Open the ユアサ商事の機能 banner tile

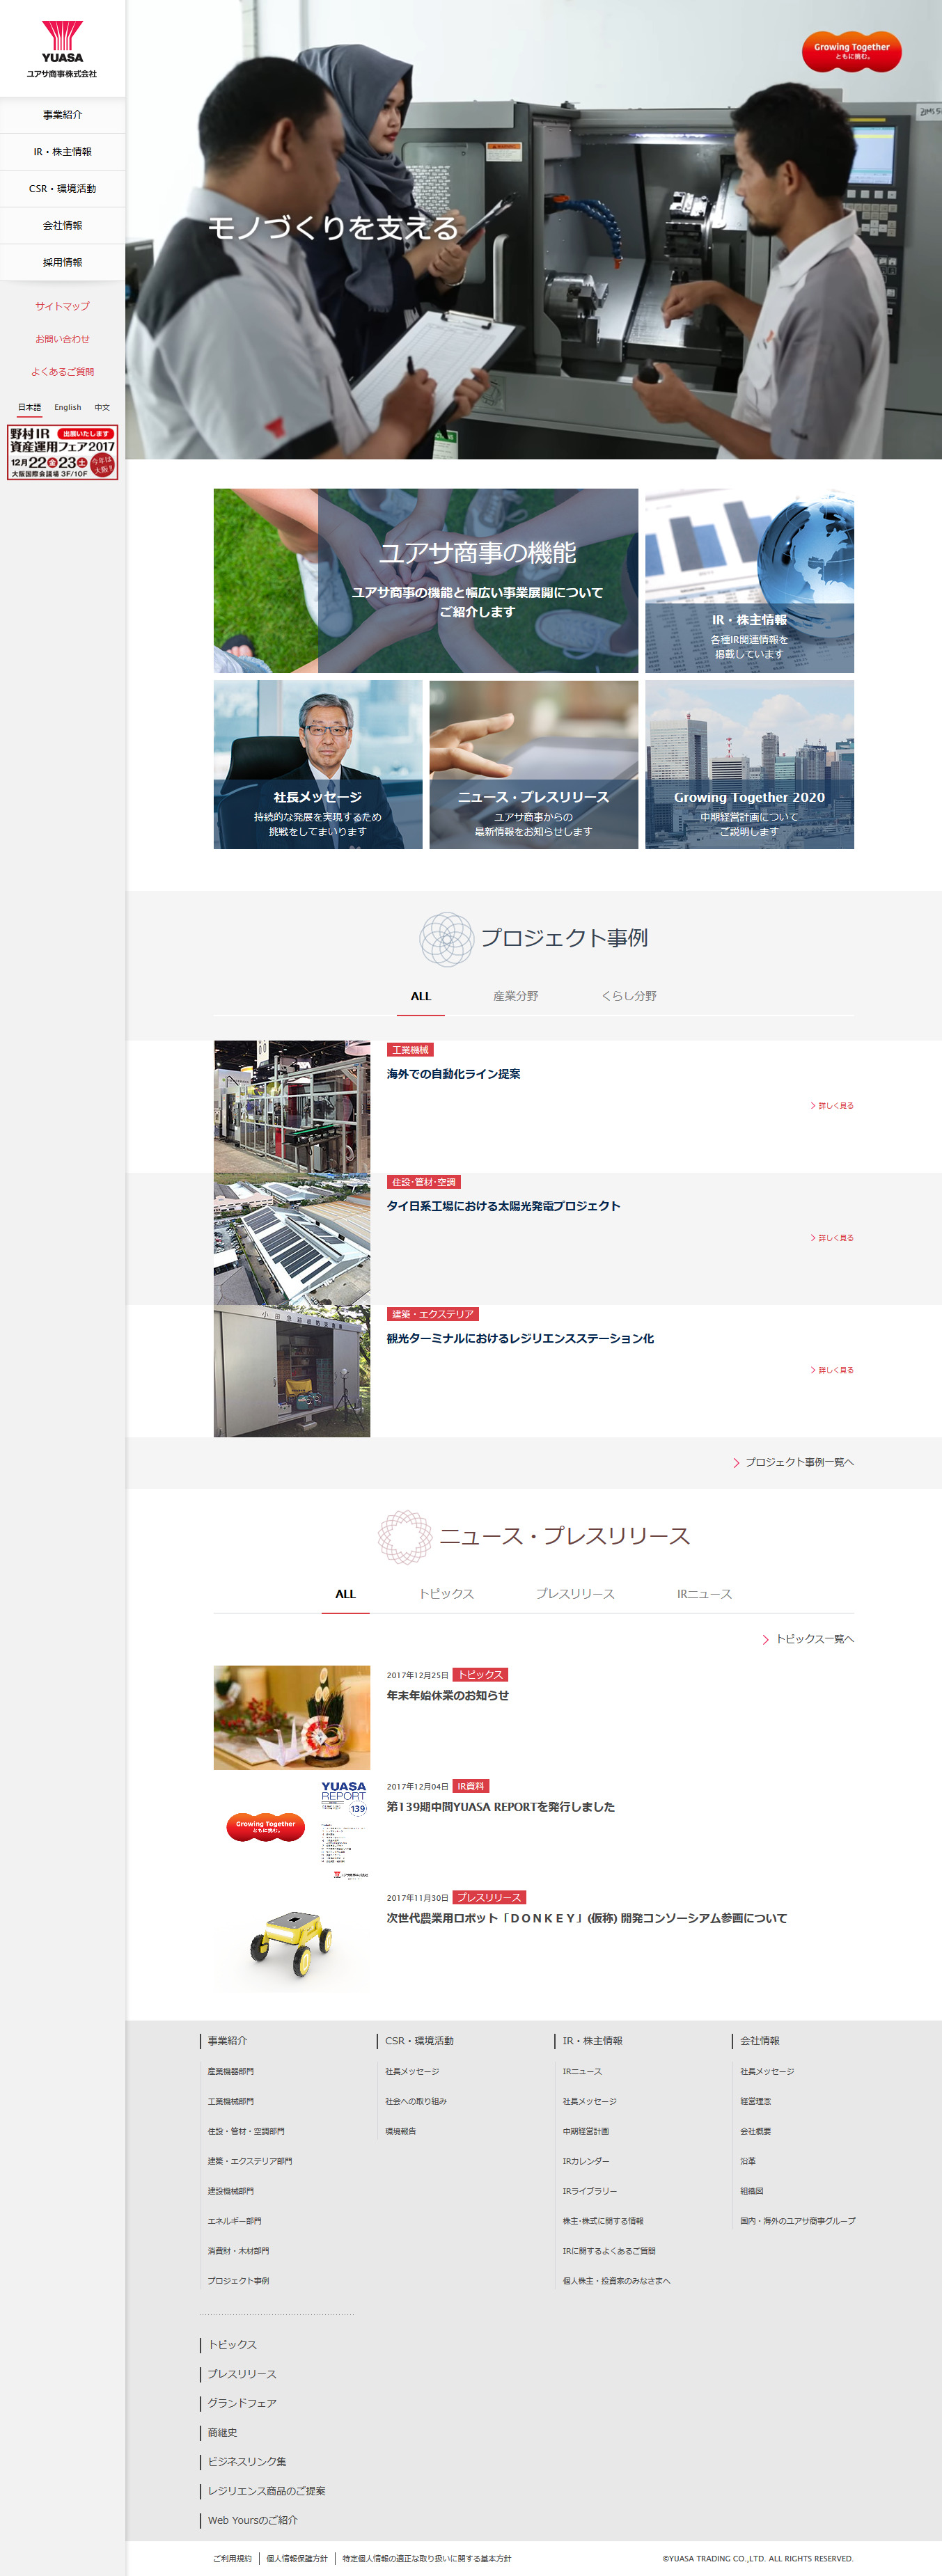(x=426, y=580)
